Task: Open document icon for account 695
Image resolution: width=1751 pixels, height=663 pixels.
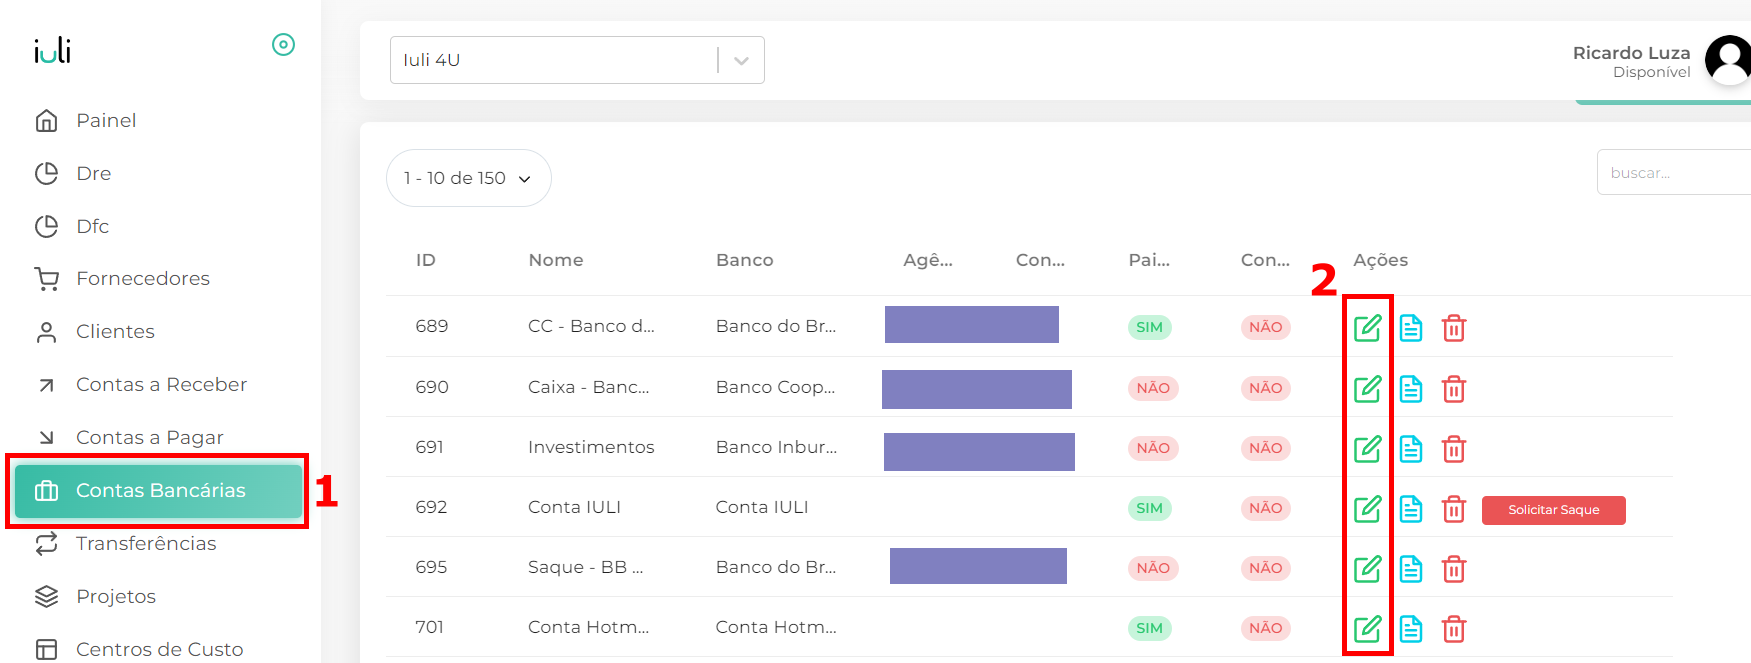Action: [x=1411, y=568]
